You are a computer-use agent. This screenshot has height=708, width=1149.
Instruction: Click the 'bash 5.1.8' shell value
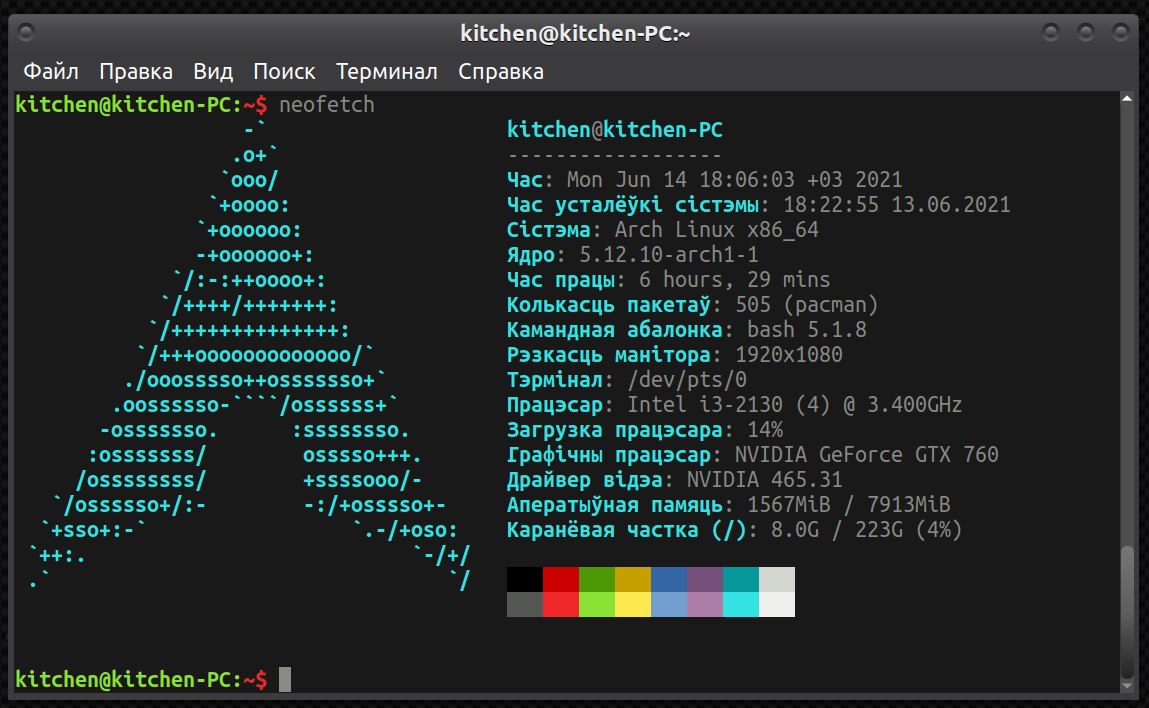807,329
